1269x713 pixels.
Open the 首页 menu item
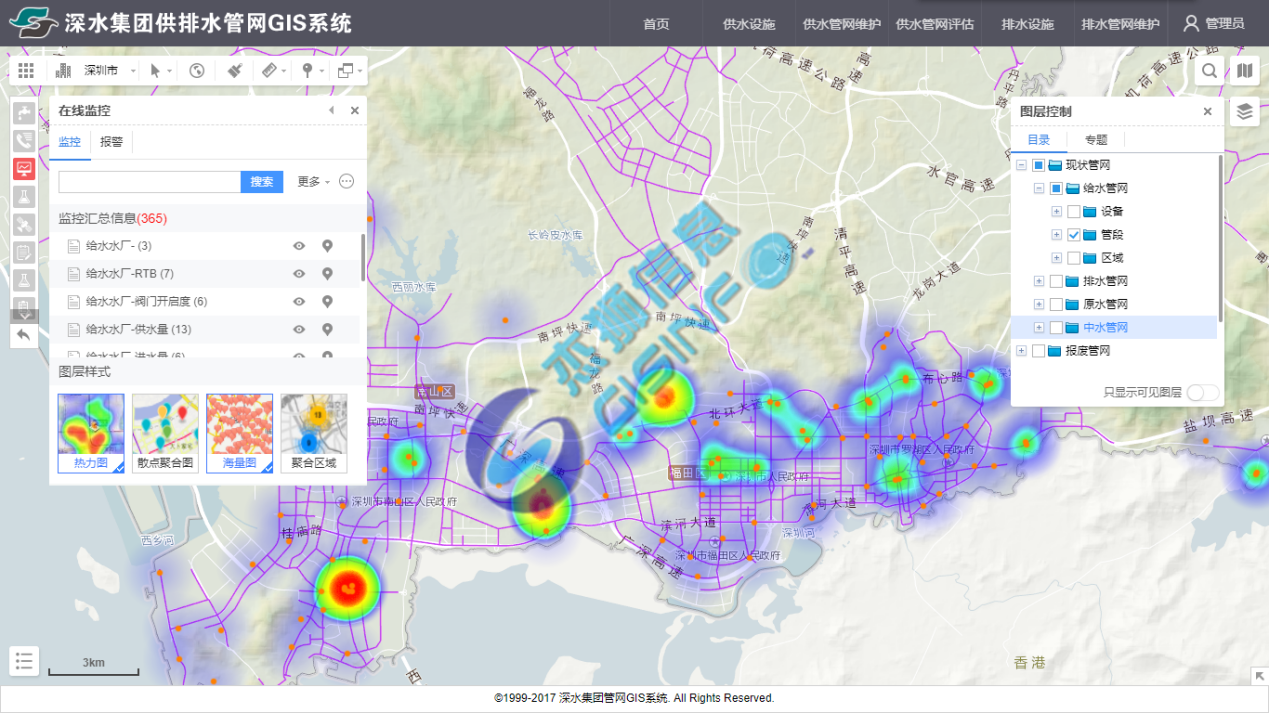(656, 24)
